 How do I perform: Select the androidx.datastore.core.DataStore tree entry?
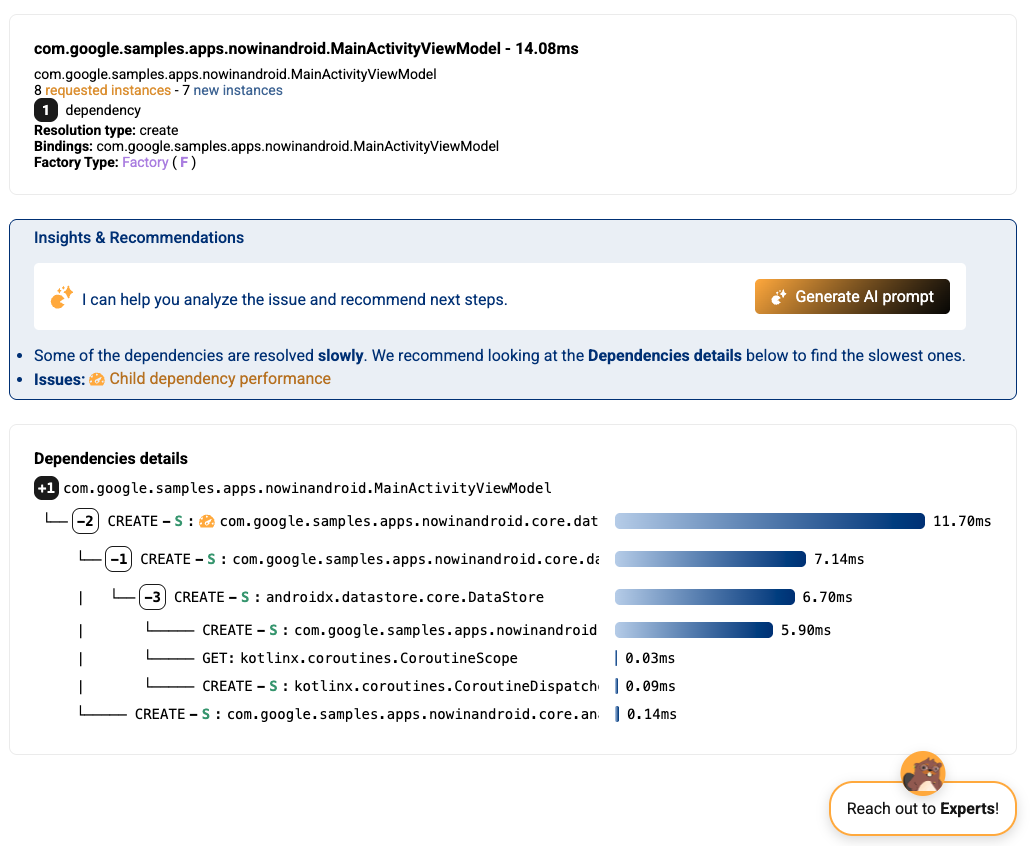click(405, 597)
